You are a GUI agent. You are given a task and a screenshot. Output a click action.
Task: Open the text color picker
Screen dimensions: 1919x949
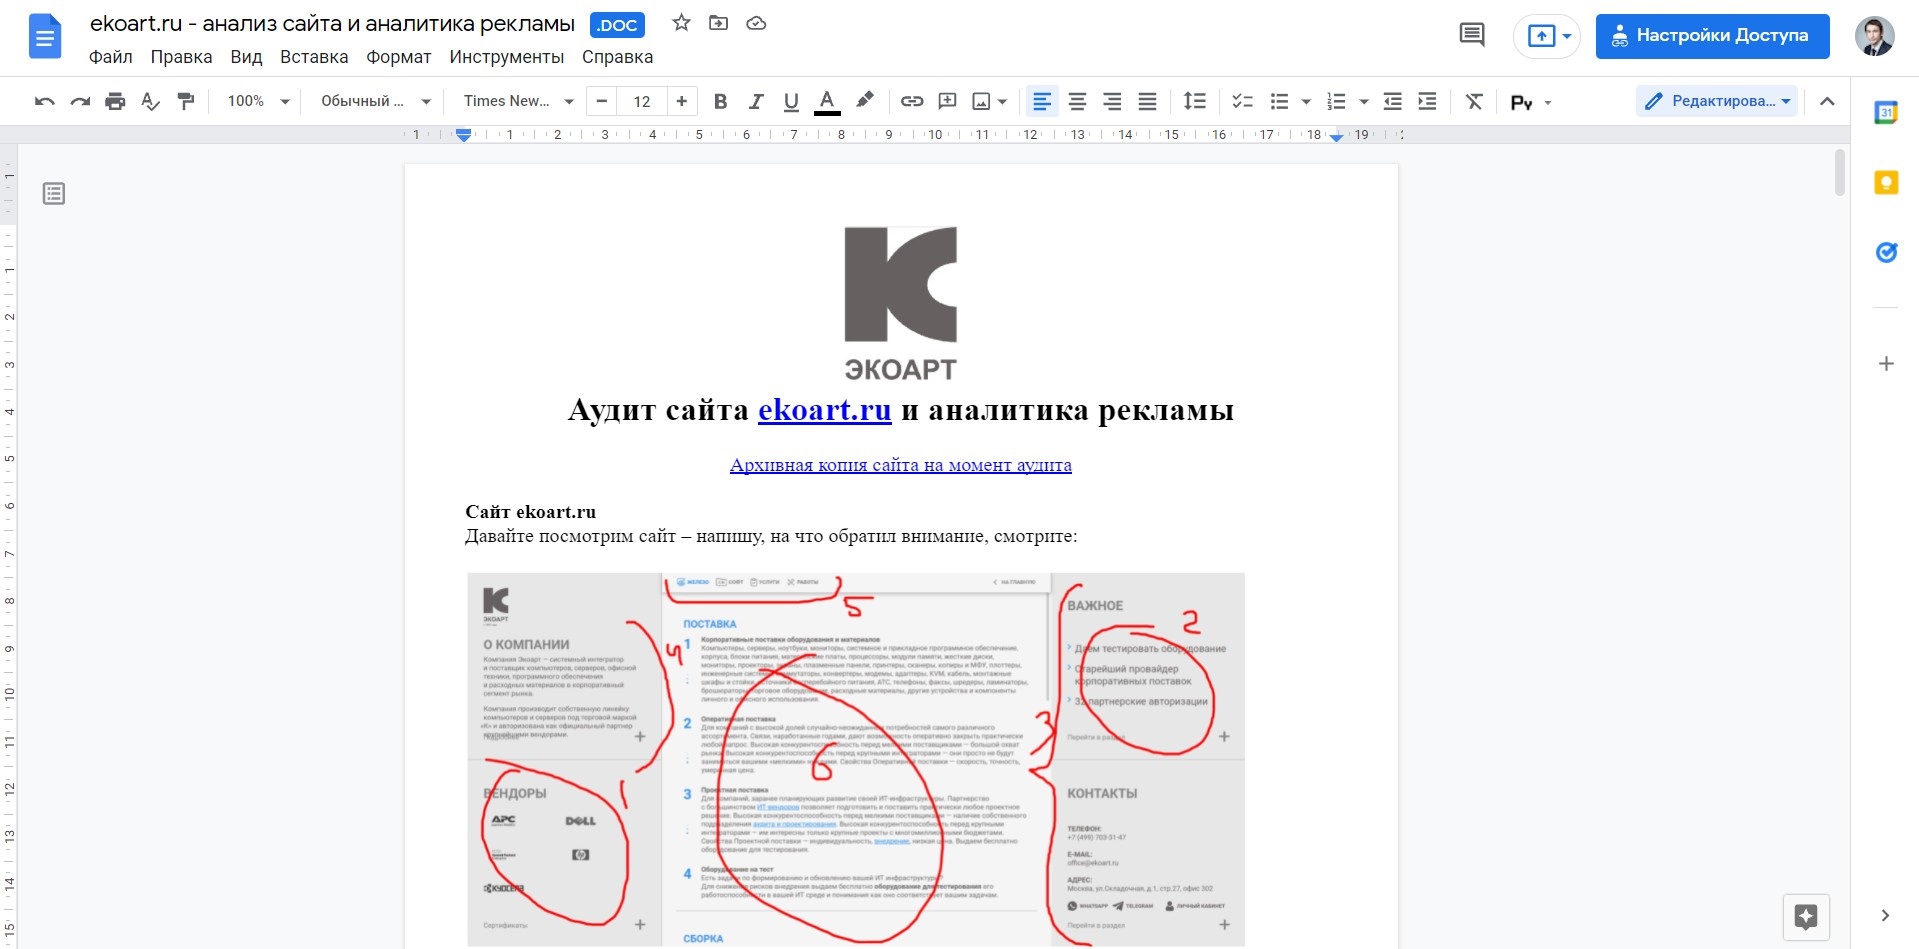(827, 101)
